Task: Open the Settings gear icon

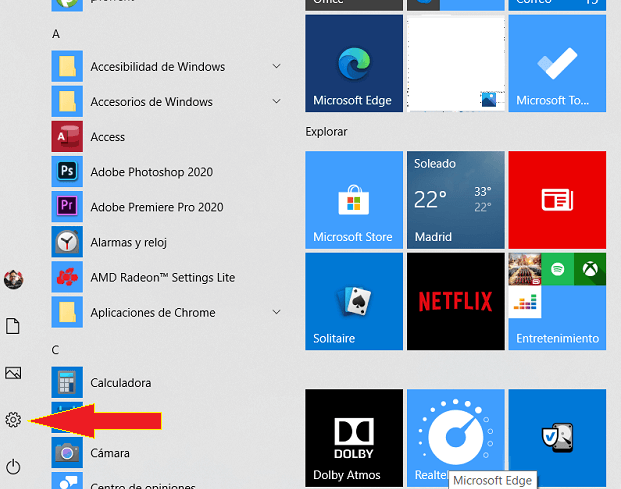Action: click(x=13, y=419)
